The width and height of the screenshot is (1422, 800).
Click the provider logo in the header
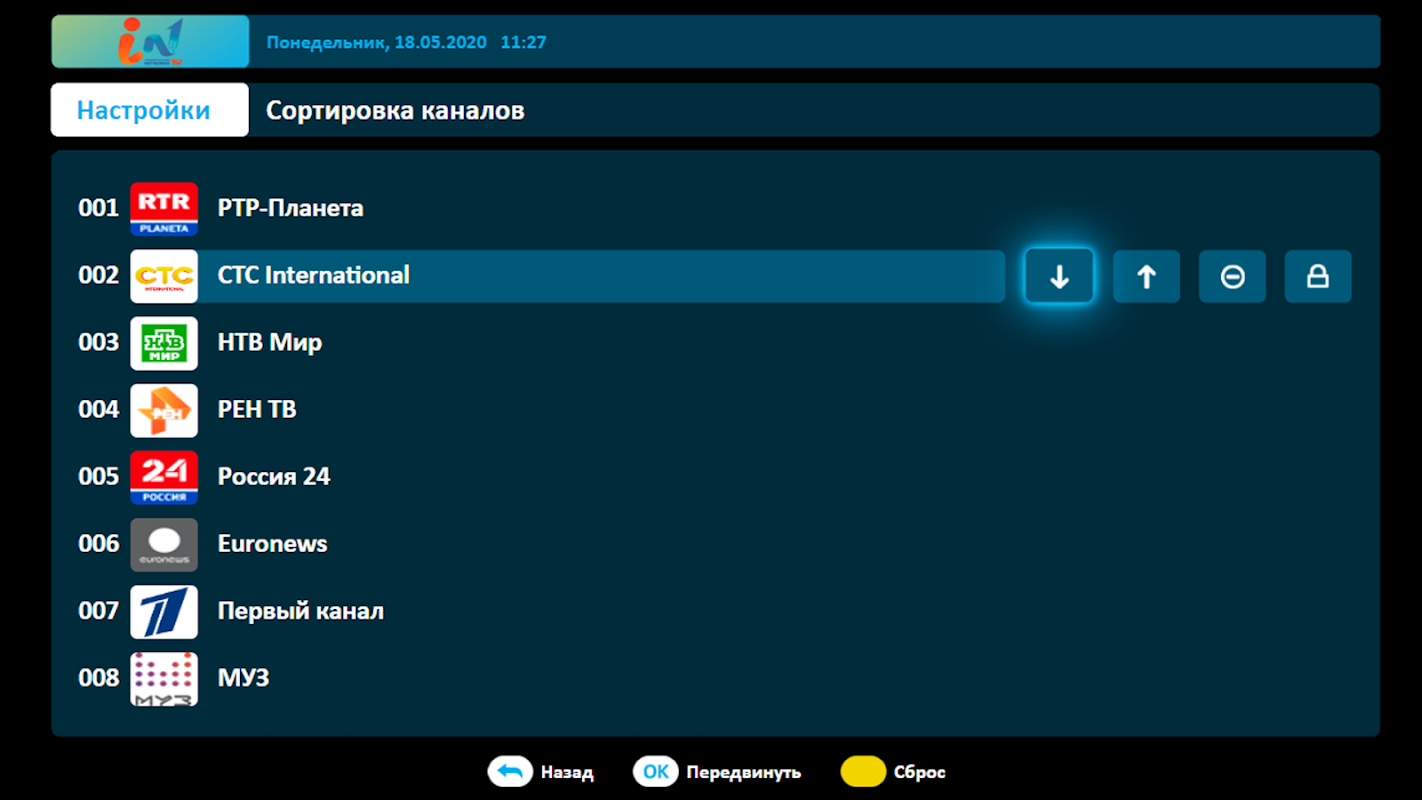(x=150, y=42)
